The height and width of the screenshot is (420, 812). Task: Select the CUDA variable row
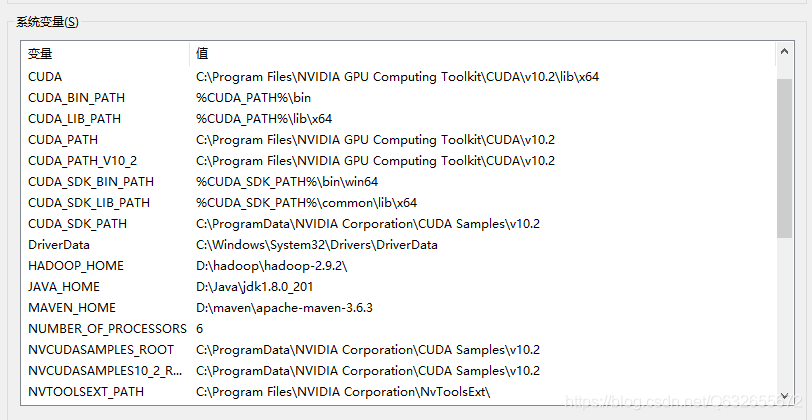click(x=45, y=77)
